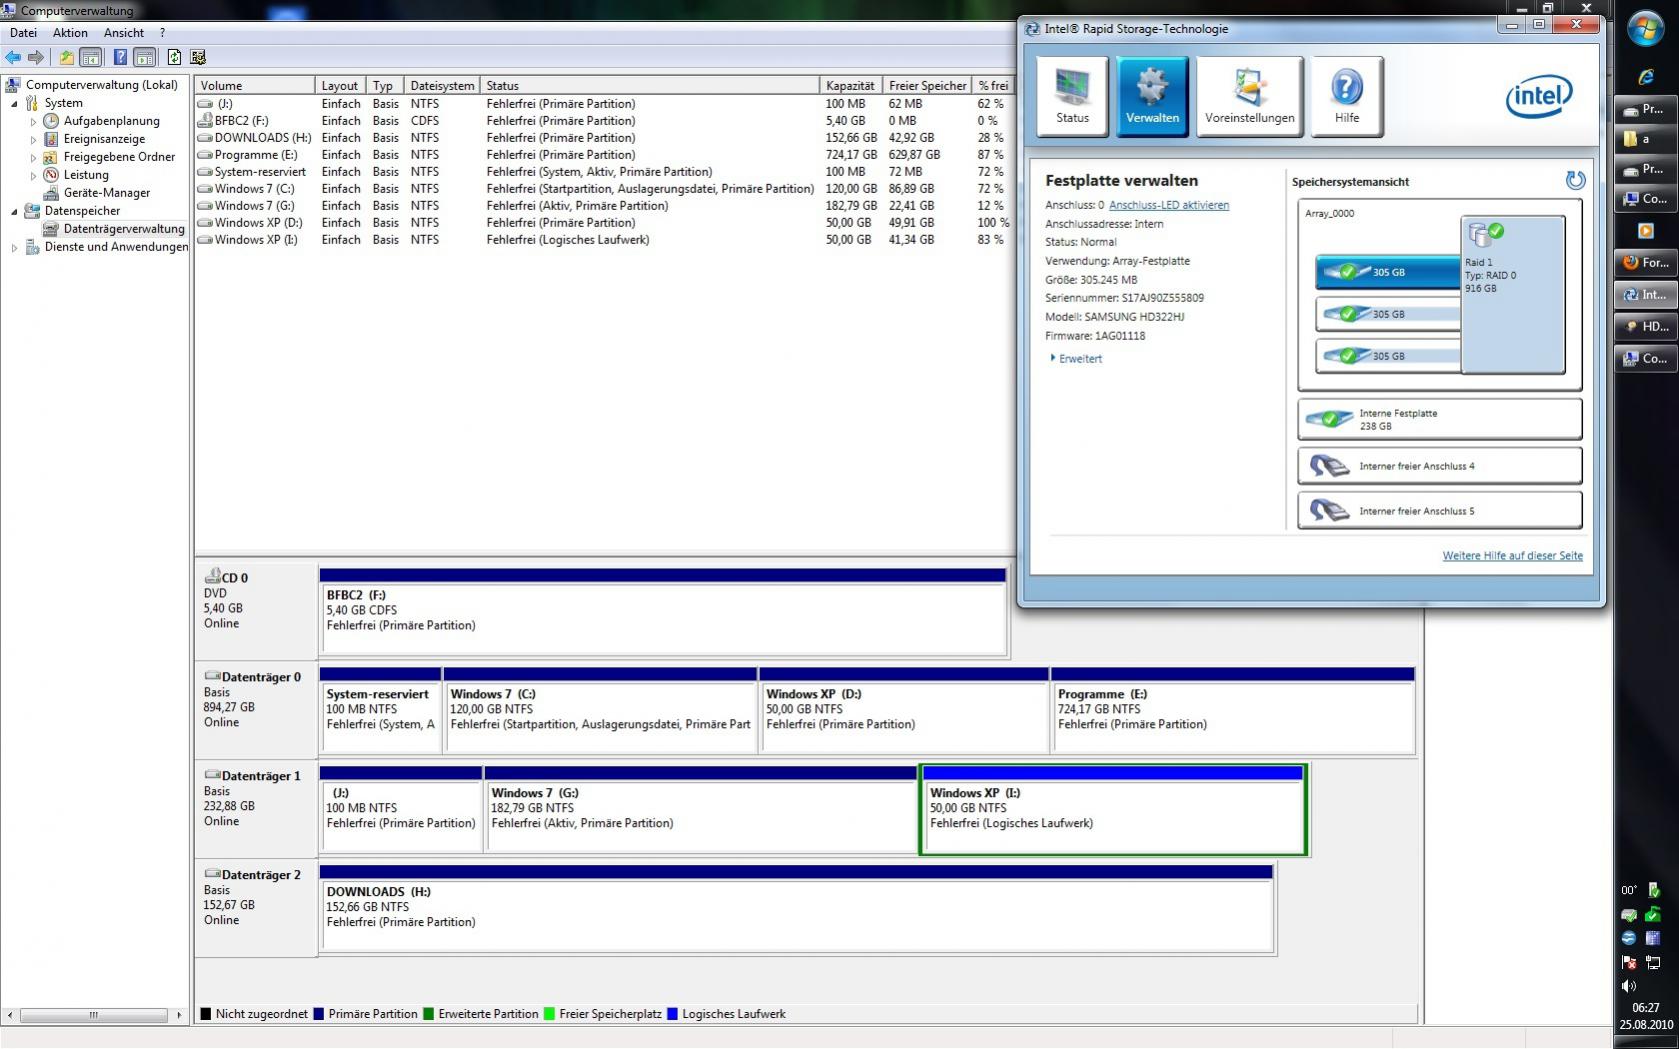Sort by the Volume column header
The width and height of the screenshot is (1679, 1049).
255,86
